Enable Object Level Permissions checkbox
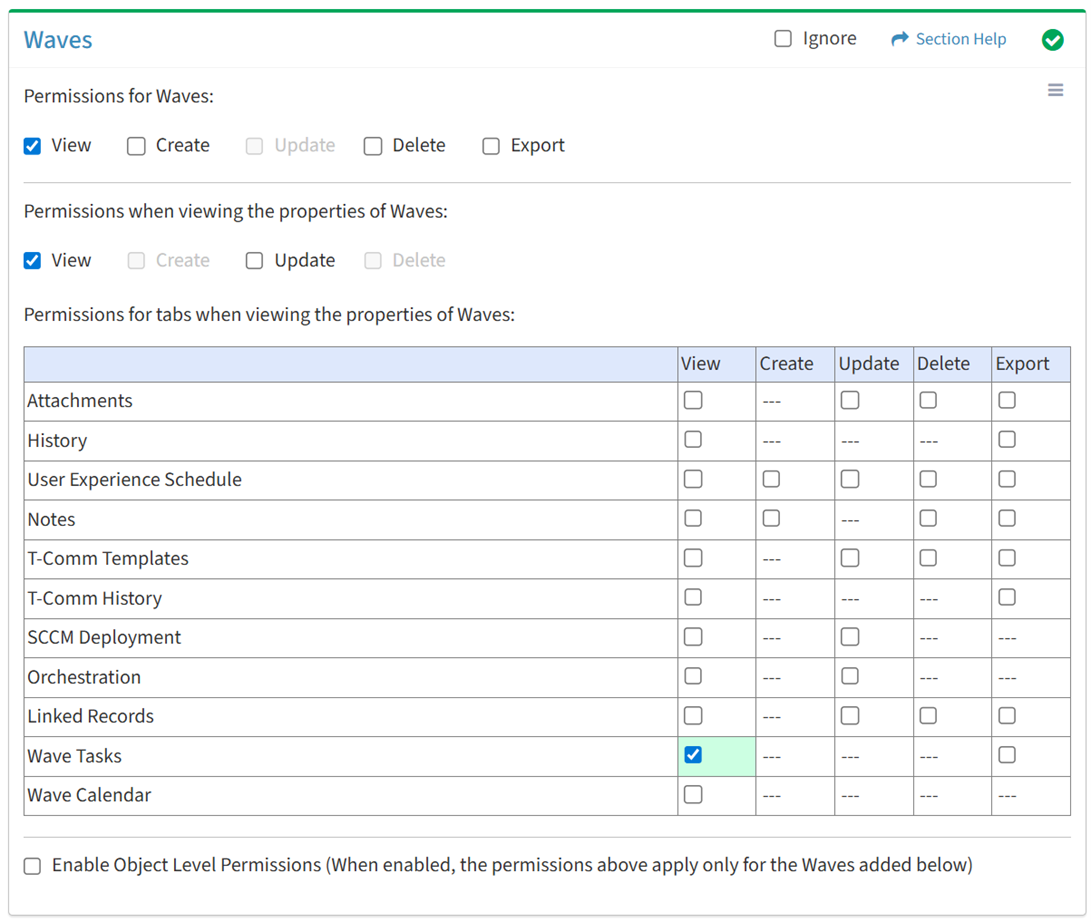 [x=33, y=866]
